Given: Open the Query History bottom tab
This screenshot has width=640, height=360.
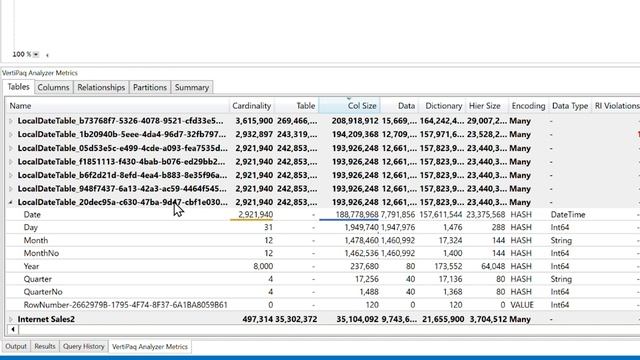Looking at the screenshot, I should [x=84, y=347].
